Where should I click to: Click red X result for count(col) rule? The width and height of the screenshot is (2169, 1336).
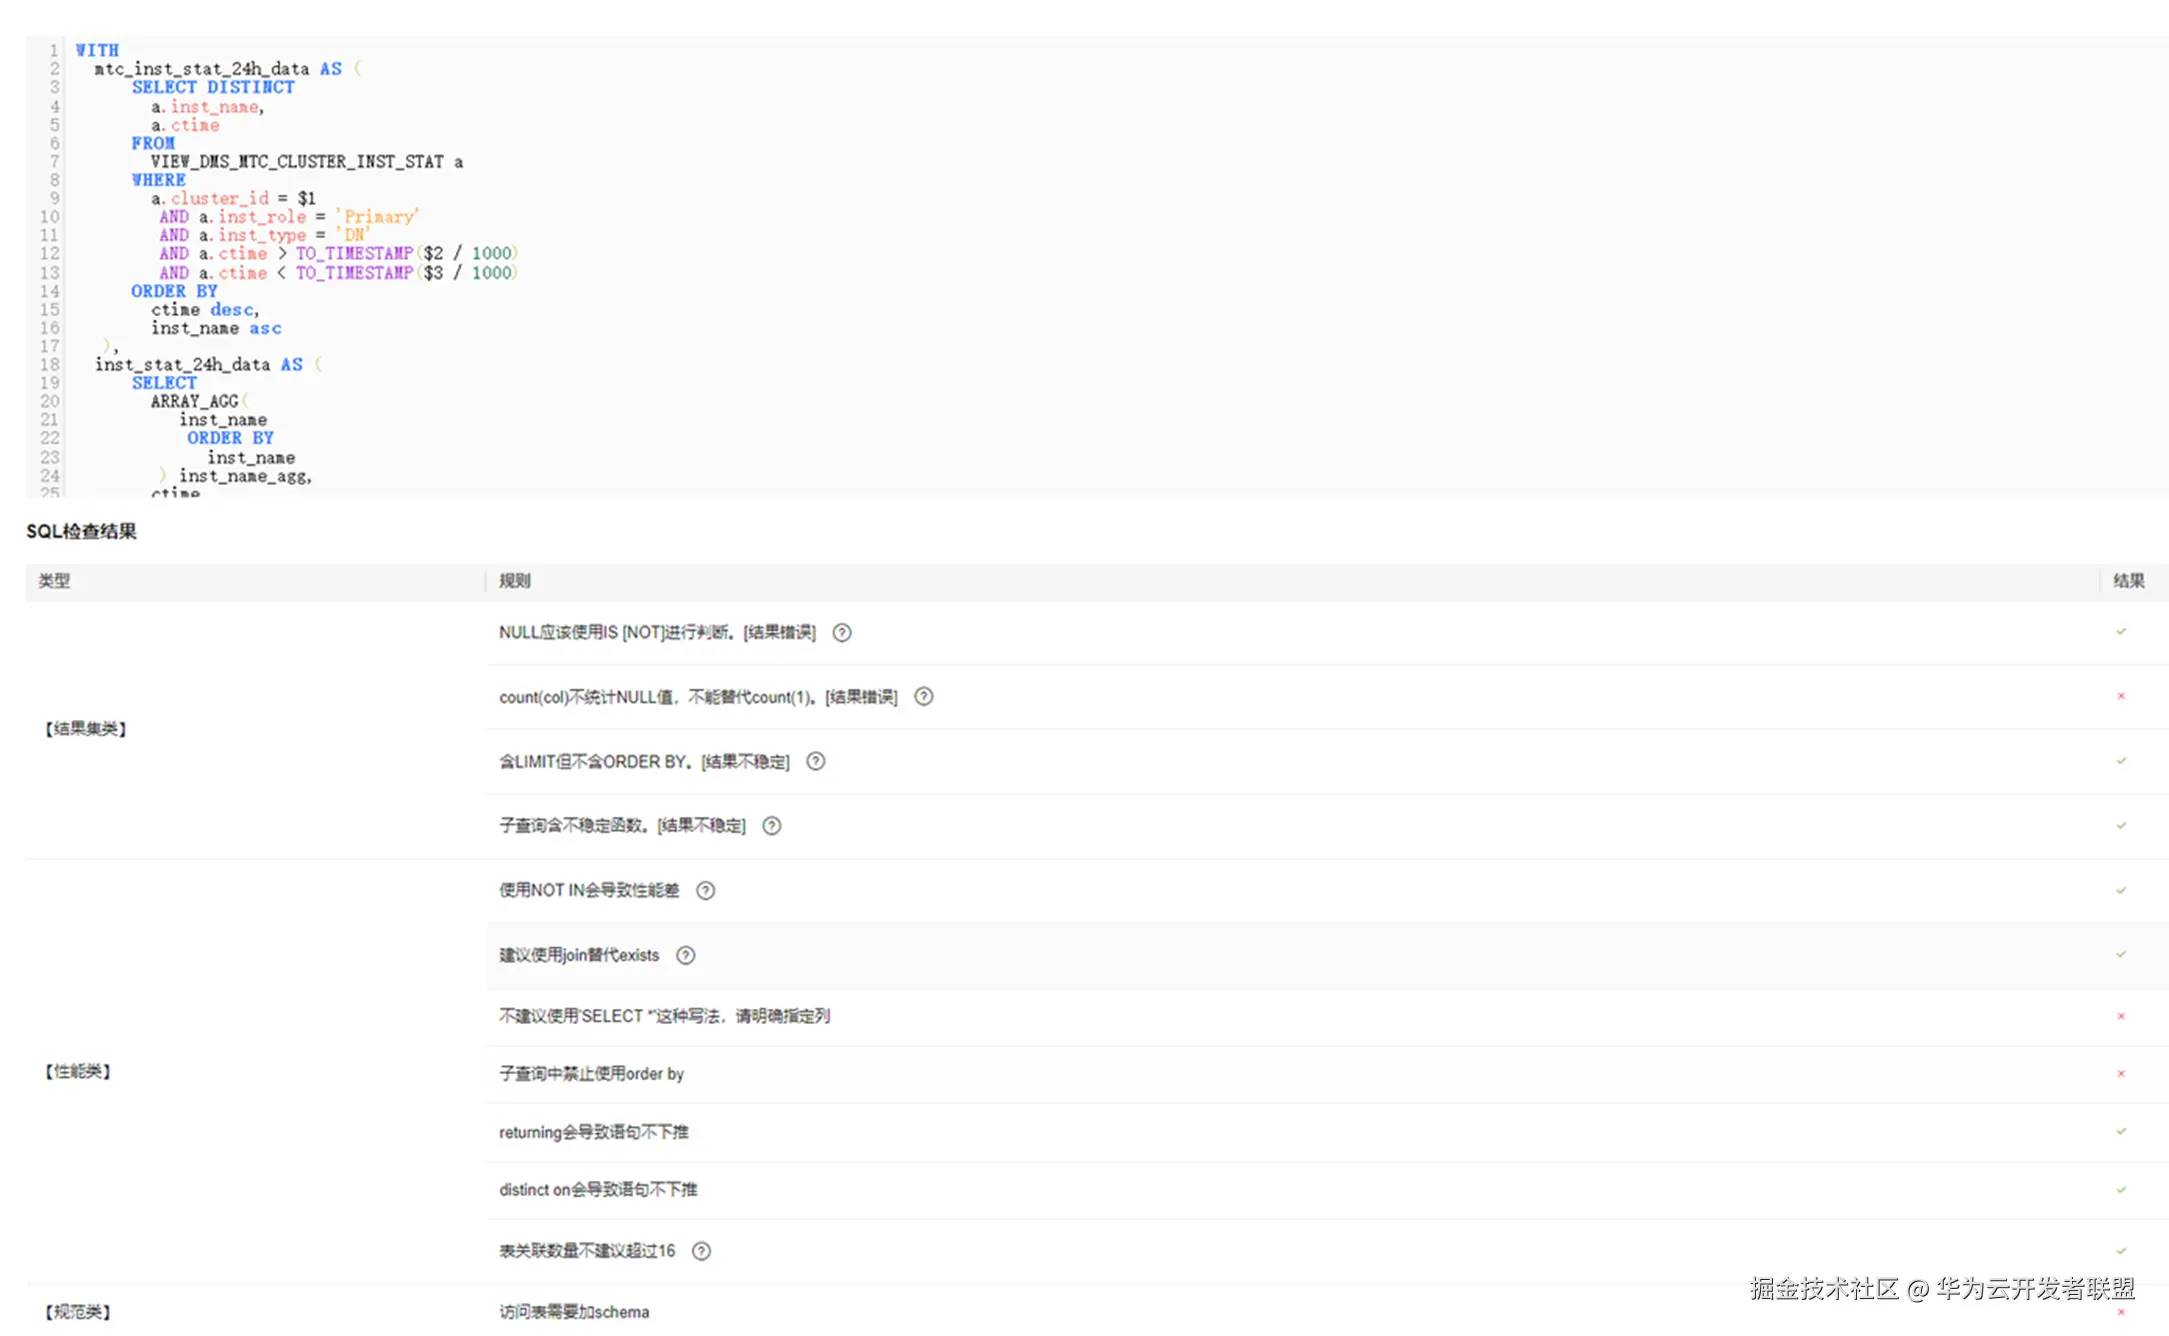[2121, 697]
